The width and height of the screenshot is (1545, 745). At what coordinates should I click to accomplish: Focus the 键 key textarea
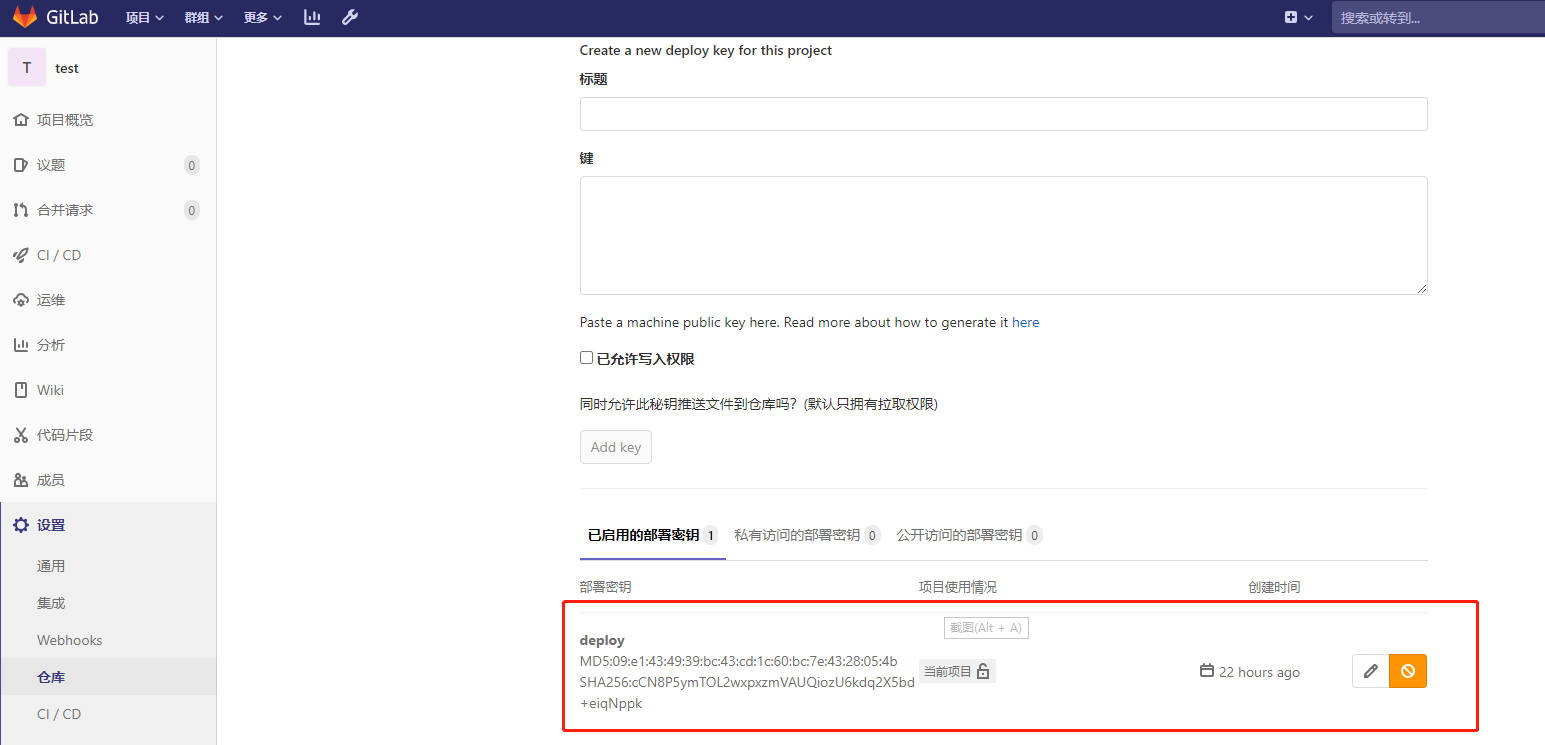1004,236
